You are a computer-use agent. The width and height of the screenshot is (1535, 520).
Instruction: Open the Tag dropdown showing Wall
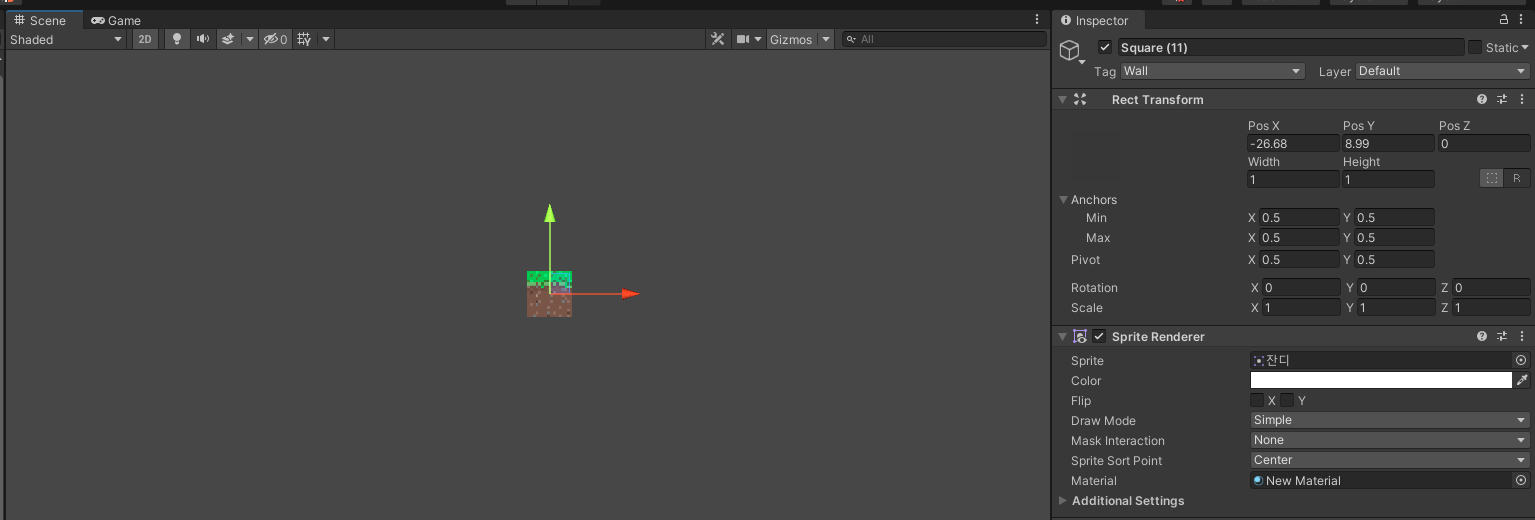(x=1213, y=71)
